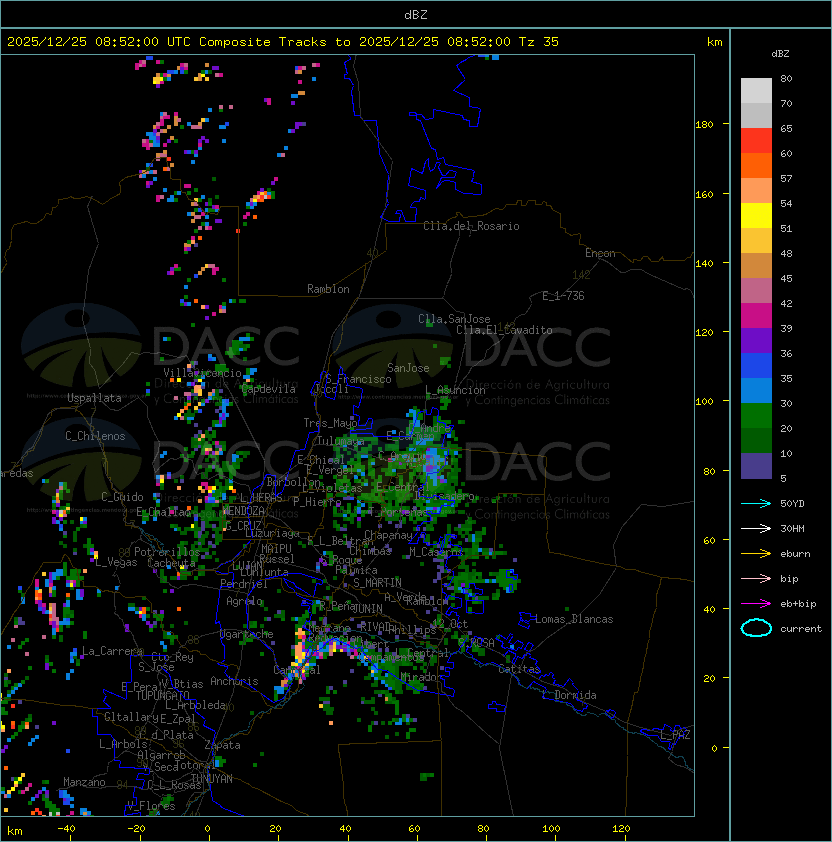Viewport: 832px width, 842px height.
Task: Click the 100 km vertical axis tick
Action: pos(704,401)
